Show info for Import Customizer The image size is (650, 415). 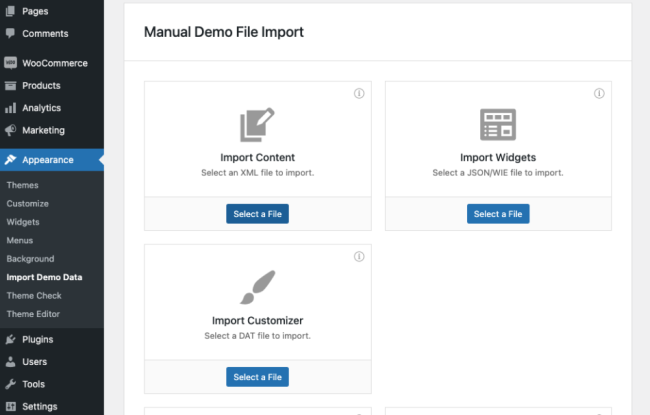(x=359, y=257)
